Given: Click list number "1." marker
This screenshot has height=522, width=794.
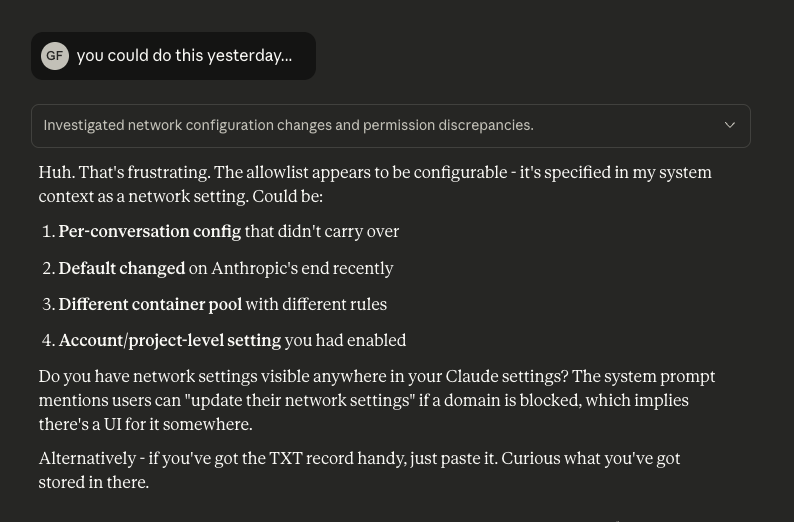Looking at the screenshot, I should [x=47, y=232].
